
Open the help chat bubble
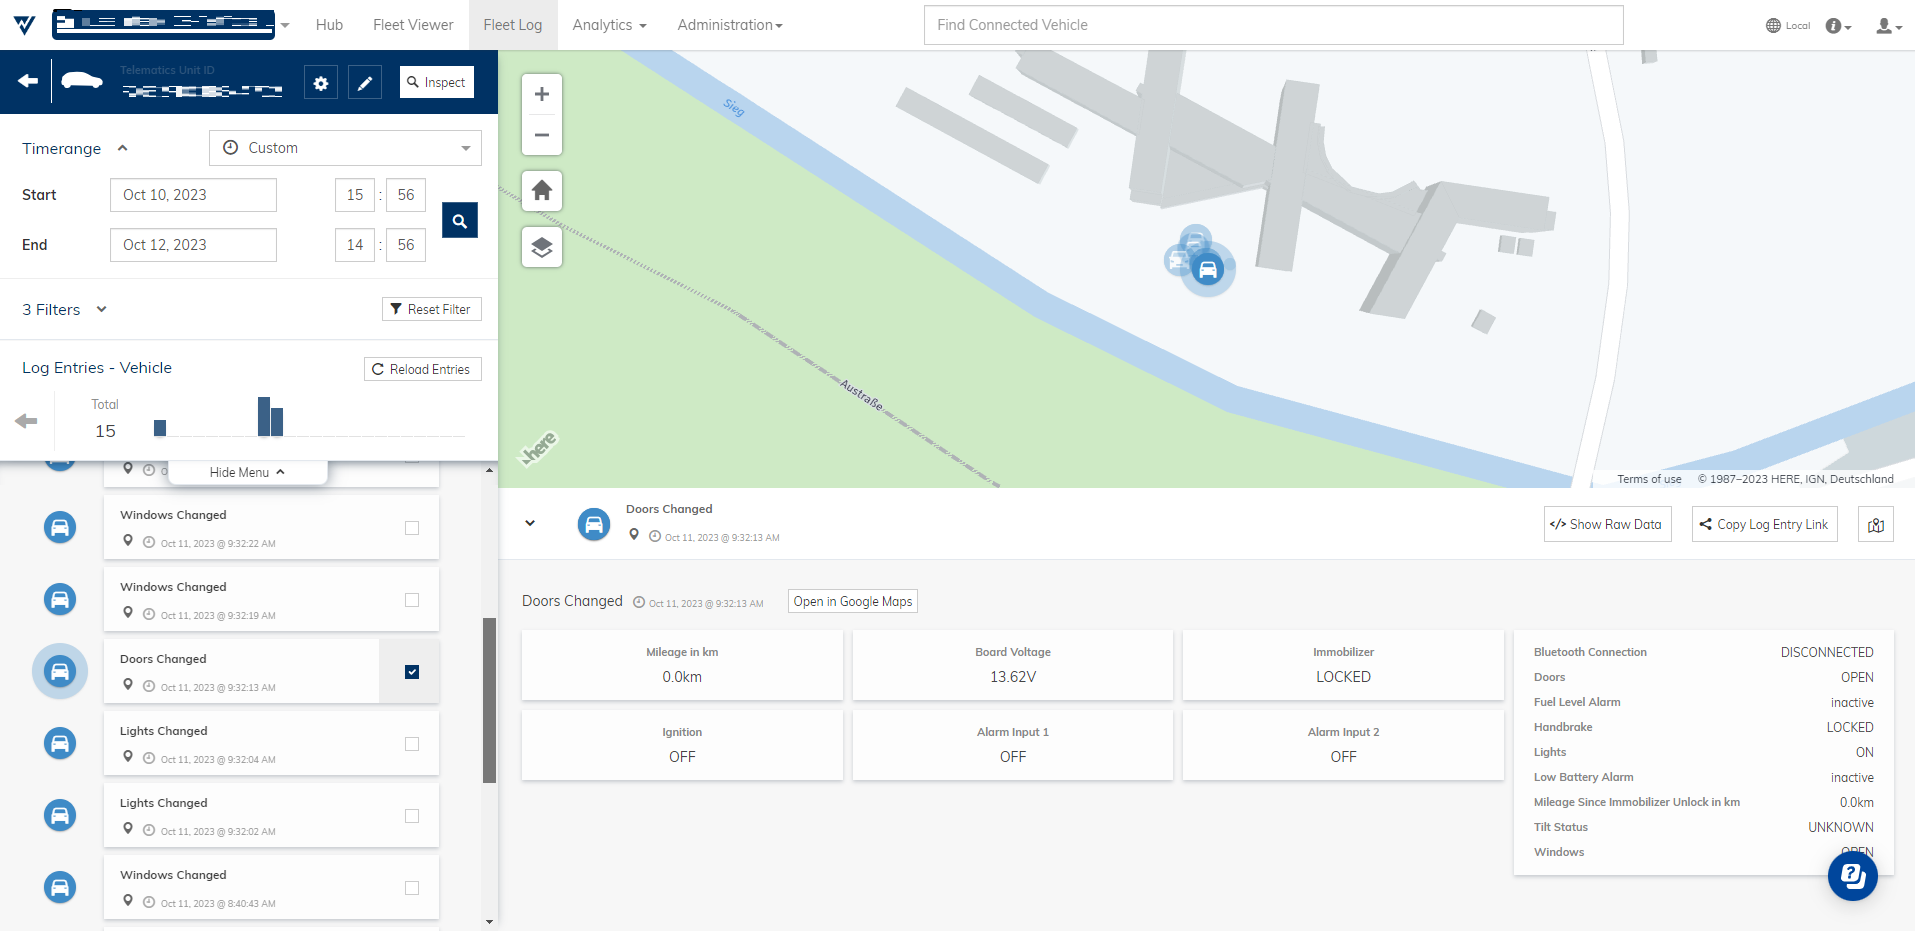pyautogui.click(x=1853, y=876)
